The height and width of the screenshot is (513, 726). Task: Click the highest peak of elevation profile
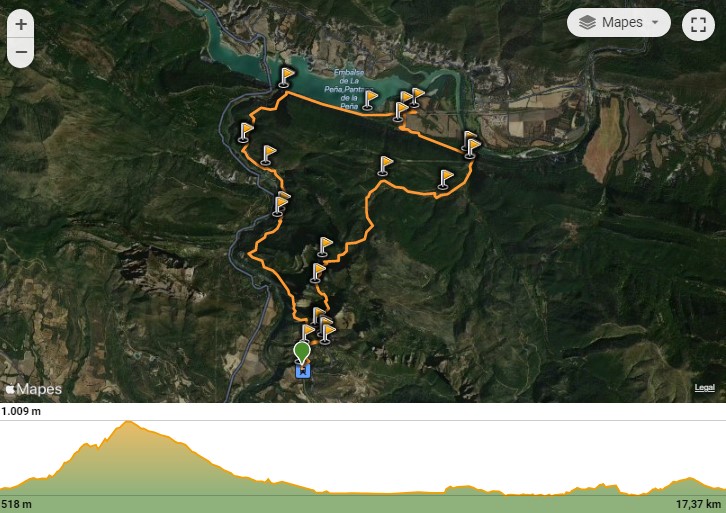point(128,421)
